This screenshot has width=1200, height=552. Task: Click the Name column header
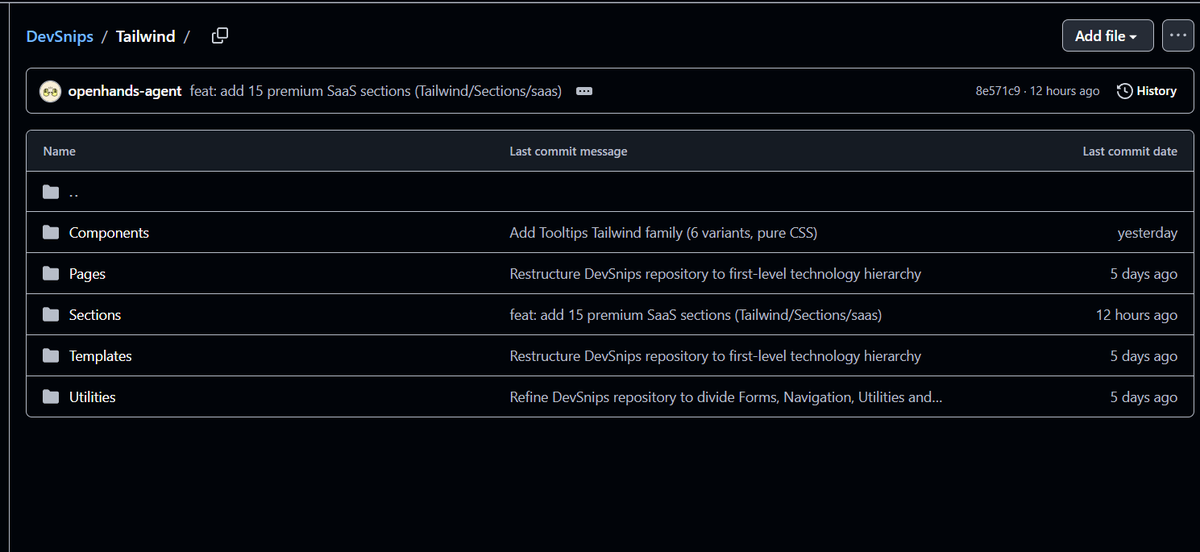(x=59, y=151)
